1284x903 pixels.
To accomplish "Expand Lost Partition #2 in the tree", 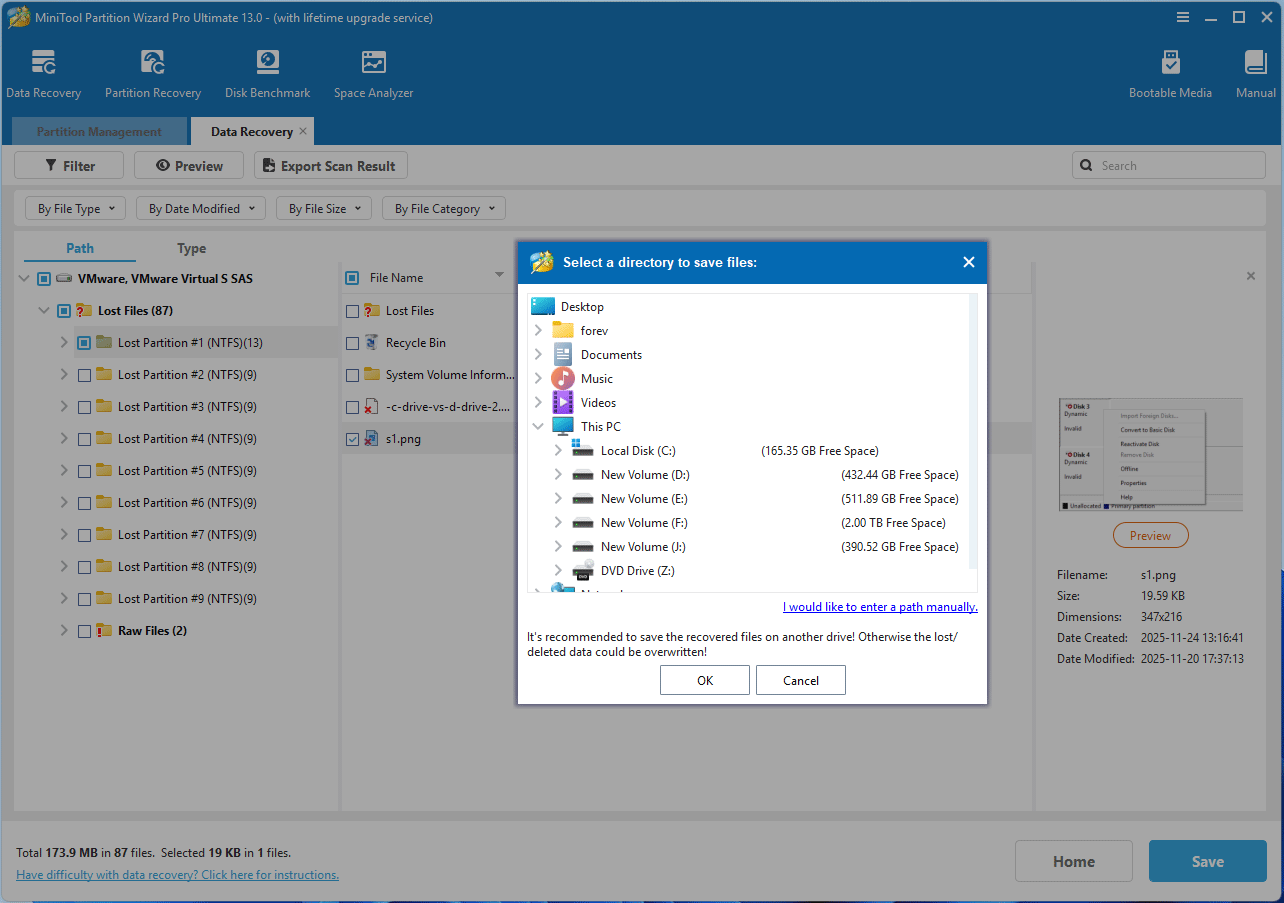I will (64, 374).
